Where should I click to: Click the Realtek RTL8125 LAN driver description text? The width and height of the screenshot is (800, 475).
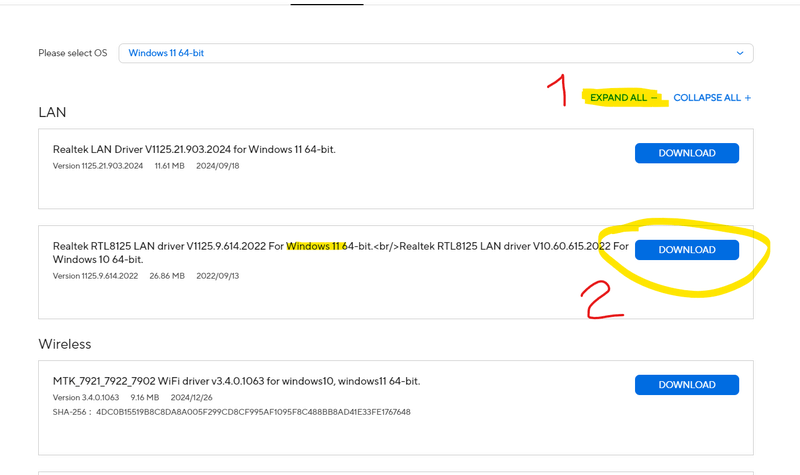(x=340, y=253)
